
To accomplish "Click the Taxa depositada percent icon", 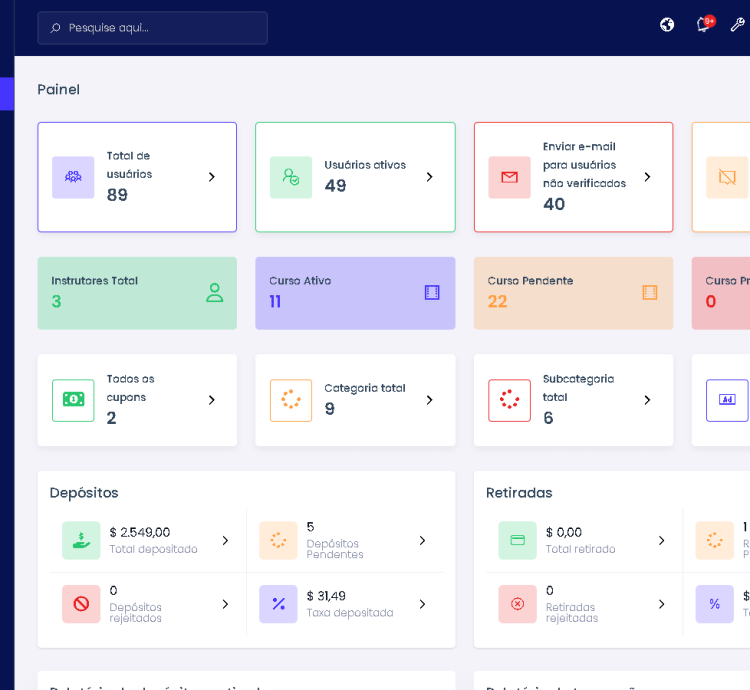I will (x=278, y=604).
